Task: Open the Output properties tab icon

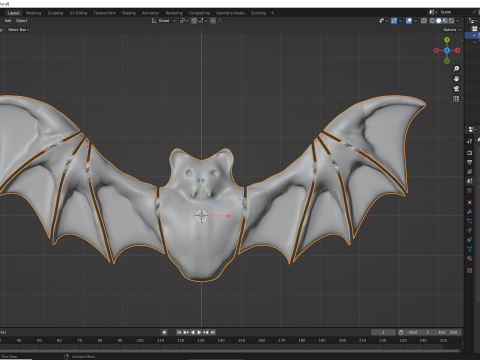Action: [x=470, y=162]
